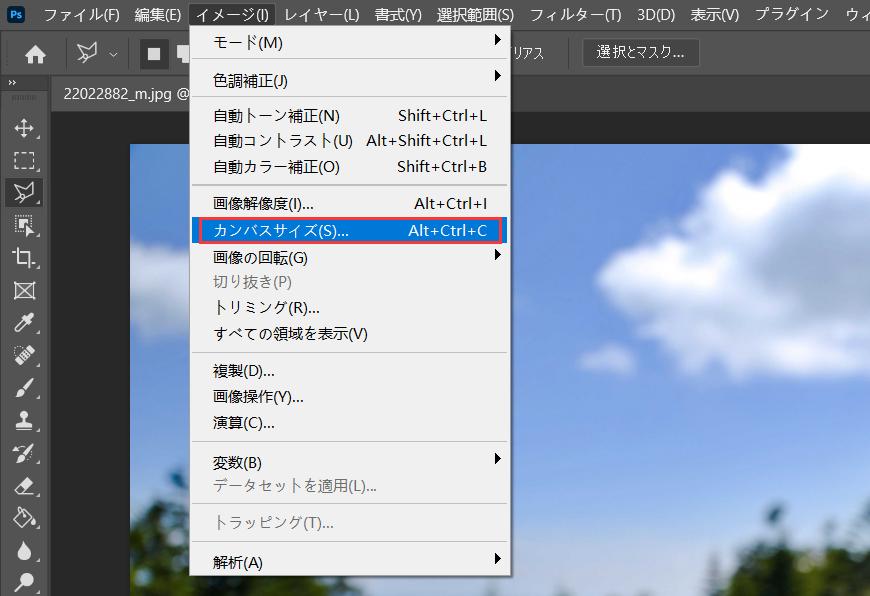Select the Move tool
Screen dimensions: 870x596
(24, 128)
